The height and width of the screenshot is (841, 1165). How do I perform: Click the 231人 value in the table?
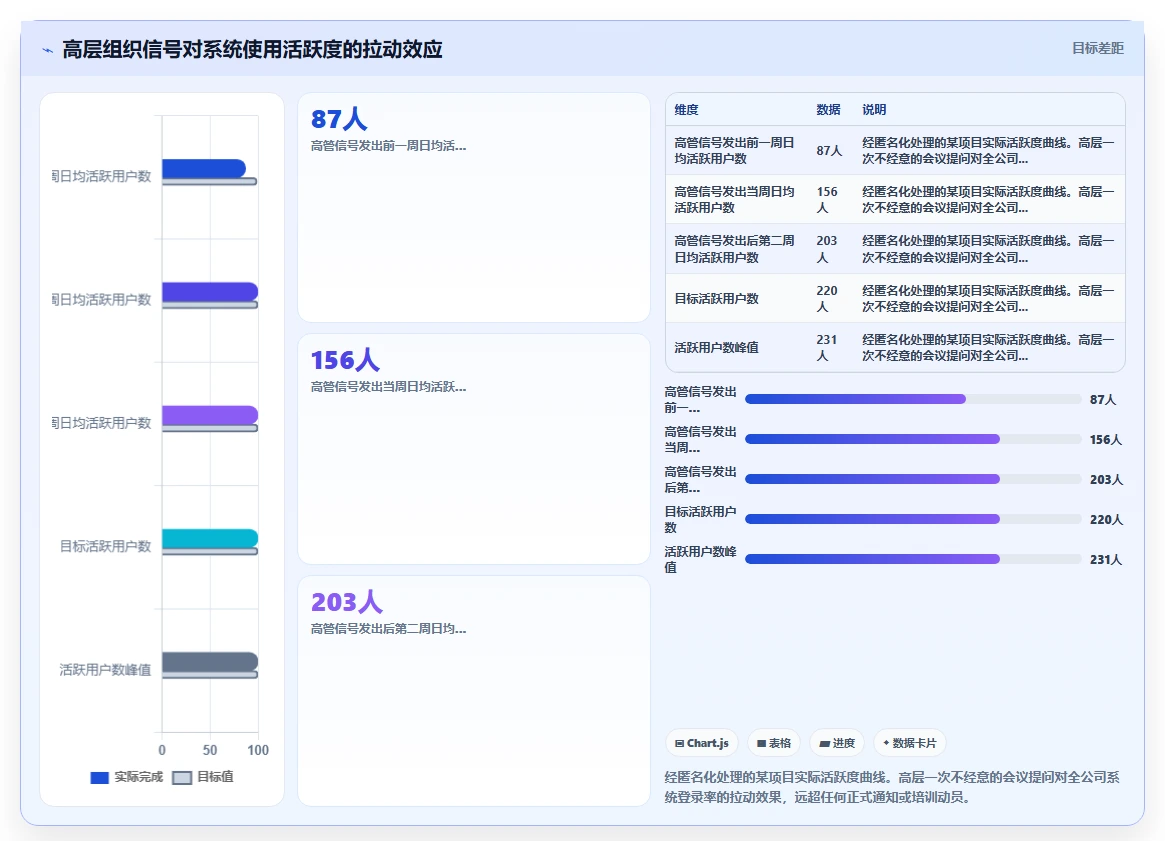click(x=827, y=348)
